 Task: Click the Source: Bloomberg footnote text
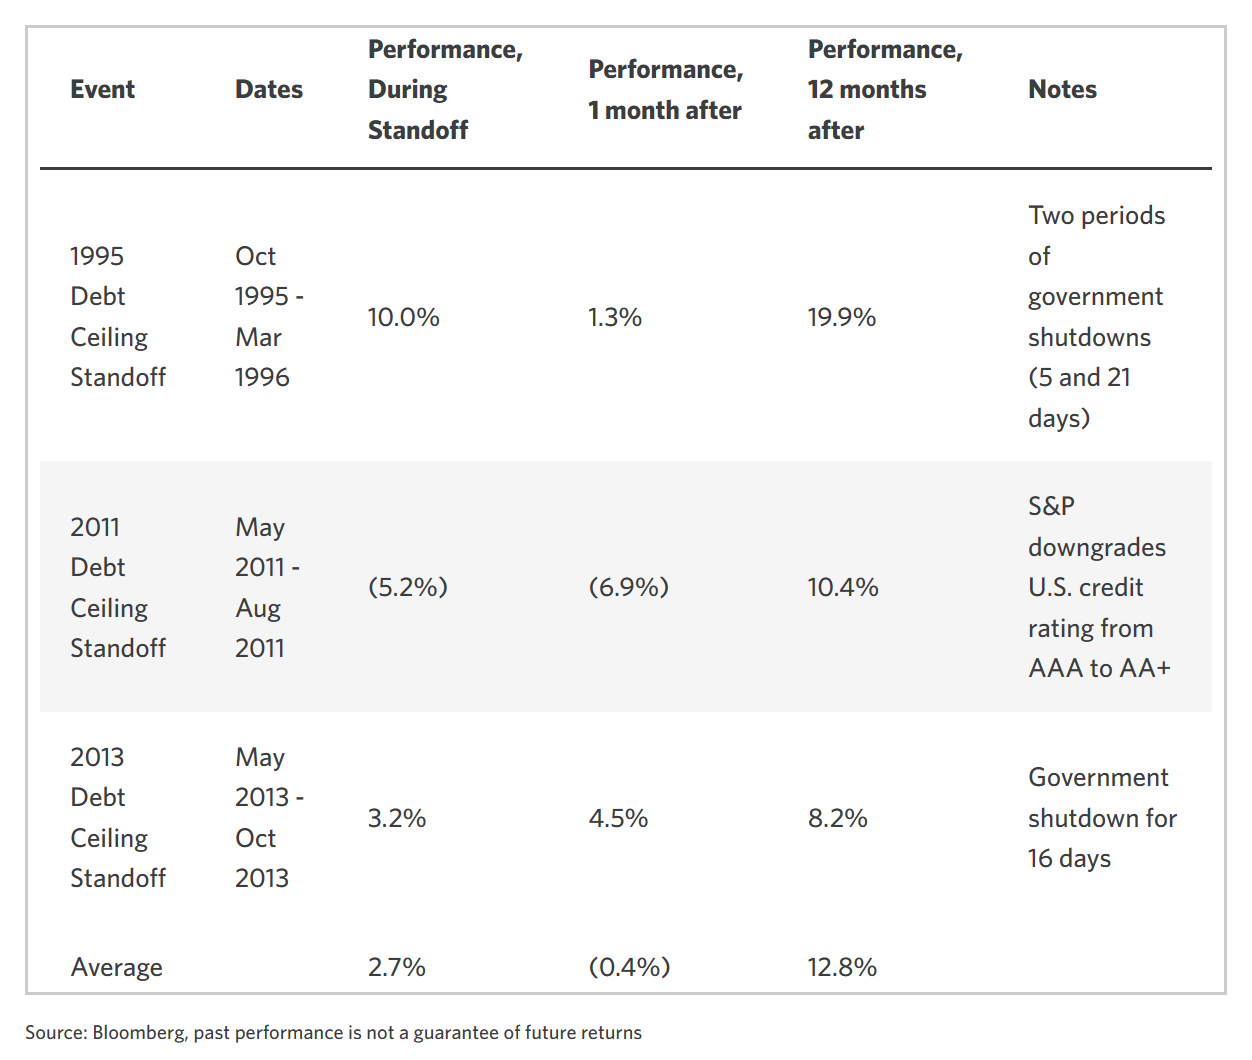333,1033
